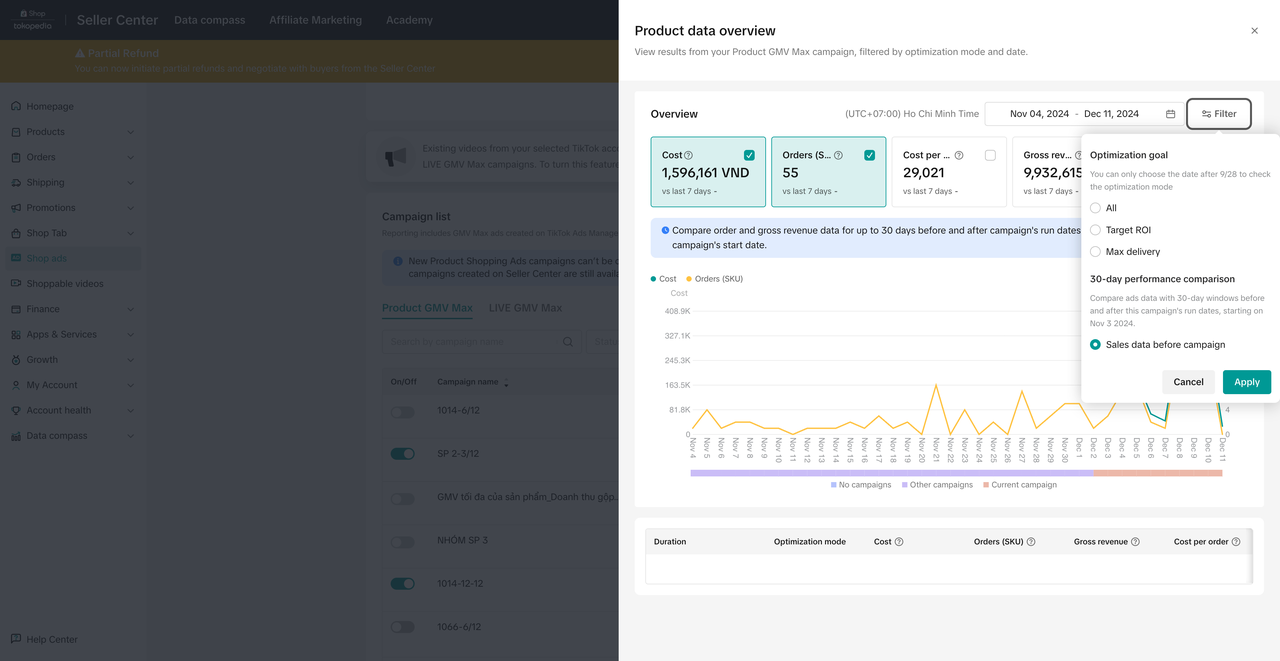
Task: Click Help Center icon in sidebar
Action: pyautogui.click(x=16, y=639)
